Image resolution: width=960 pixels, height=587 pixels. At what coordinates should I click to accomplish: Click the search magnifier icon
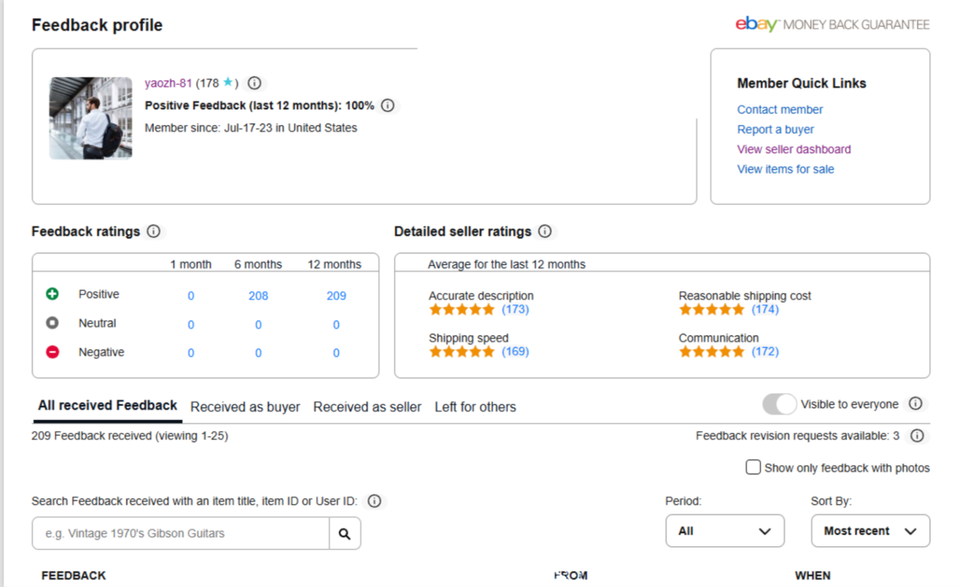[345, 533]
